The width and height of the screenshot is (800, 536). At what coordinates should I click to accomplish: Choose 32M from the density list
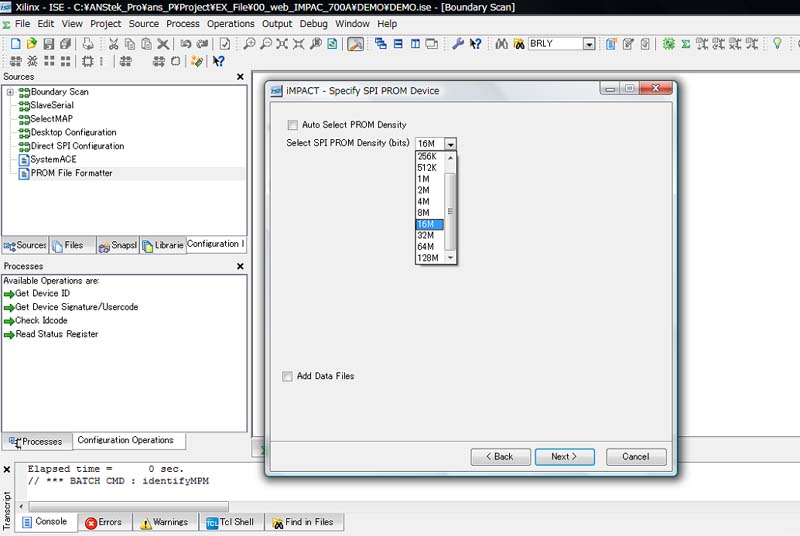coord(430,236)
